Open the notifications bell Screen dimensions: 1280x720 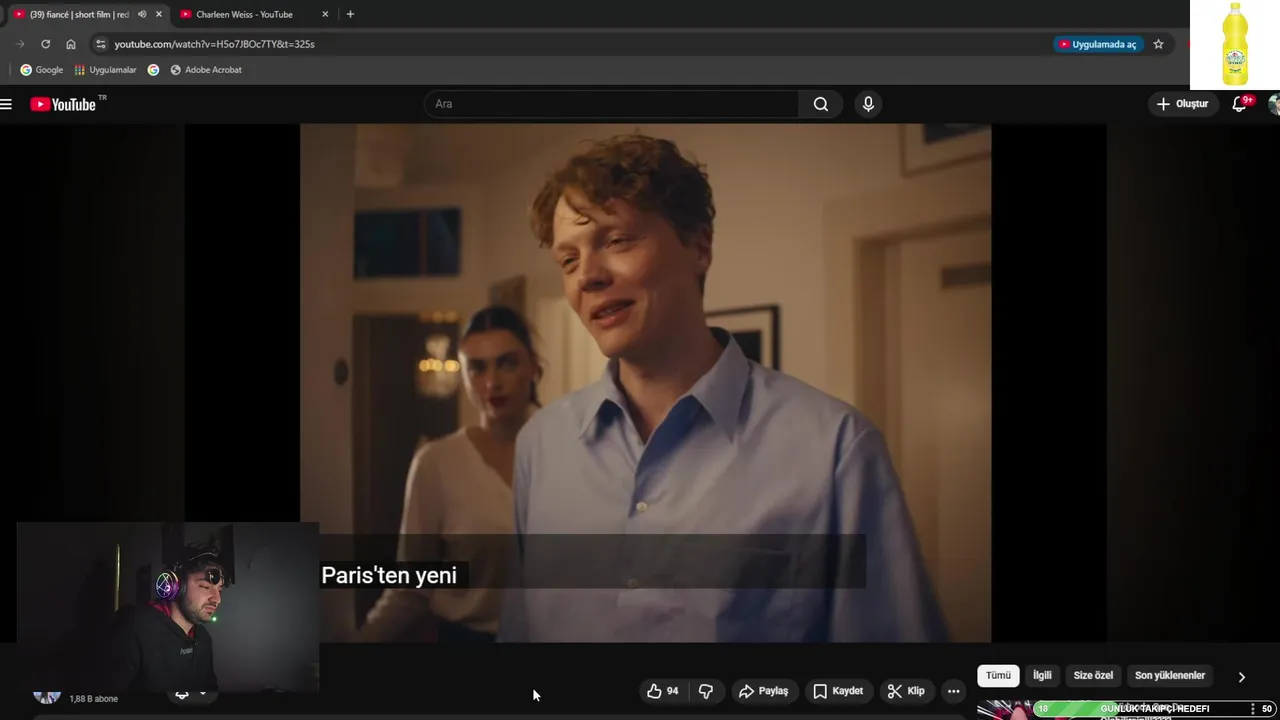pyautogui.click(x=1240, y=104)
